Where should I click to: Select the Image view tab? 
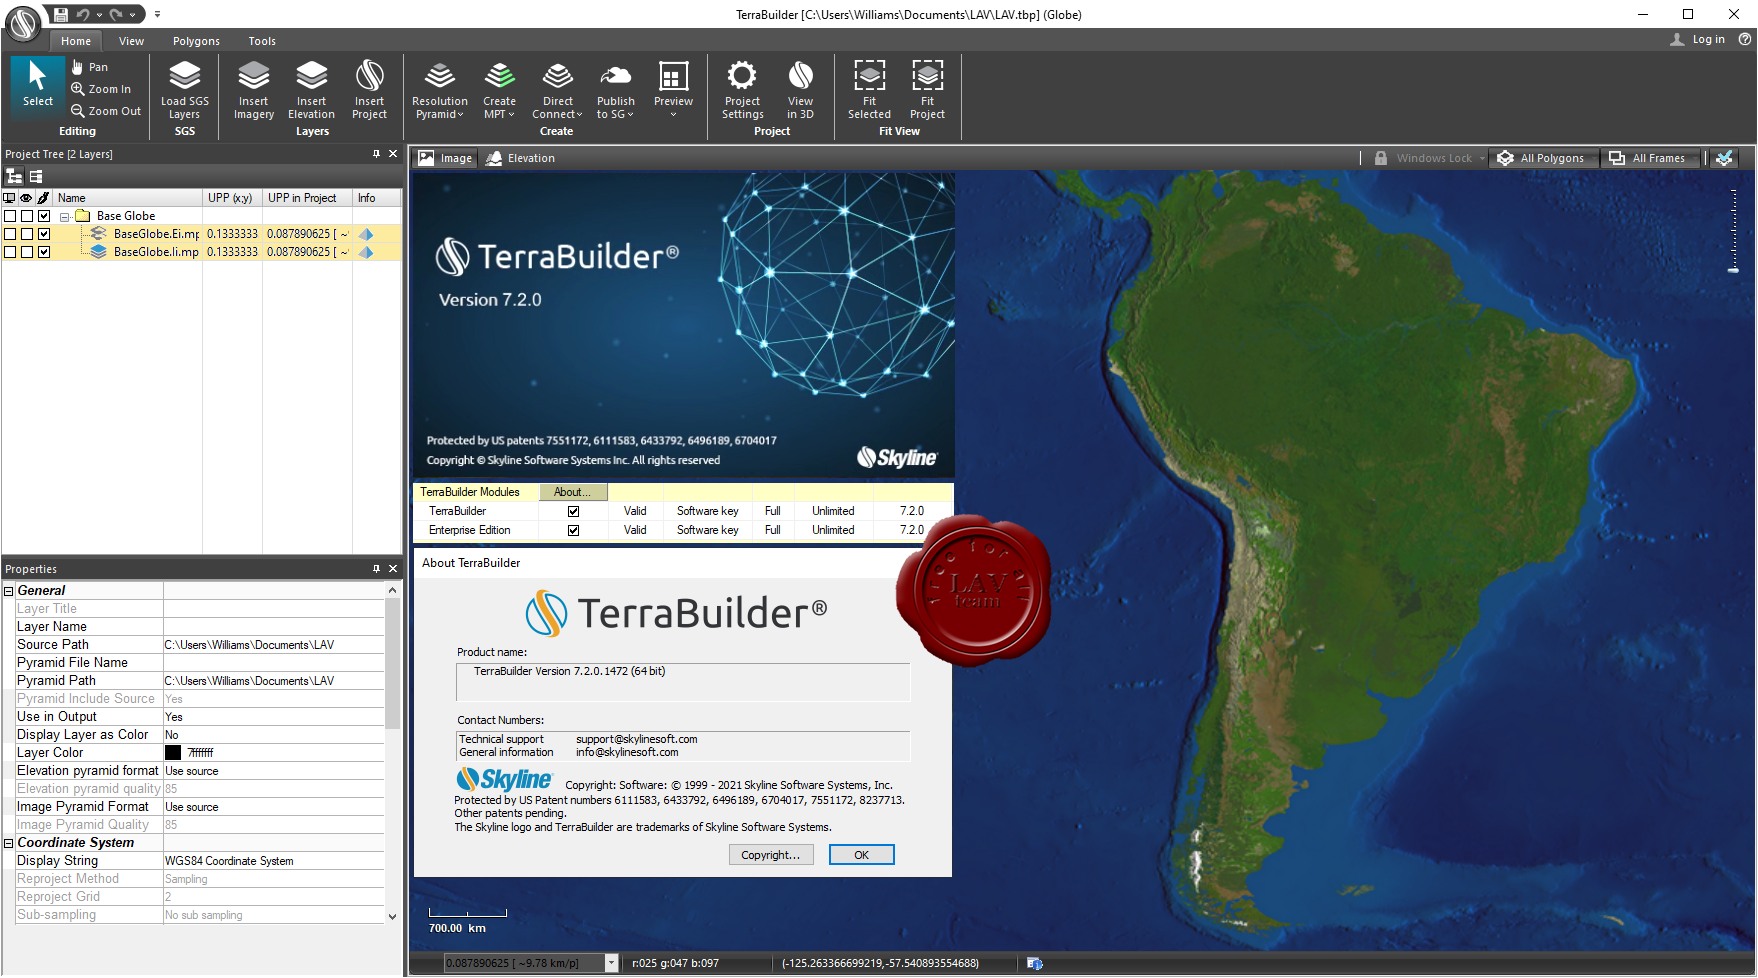coord(446,158)
